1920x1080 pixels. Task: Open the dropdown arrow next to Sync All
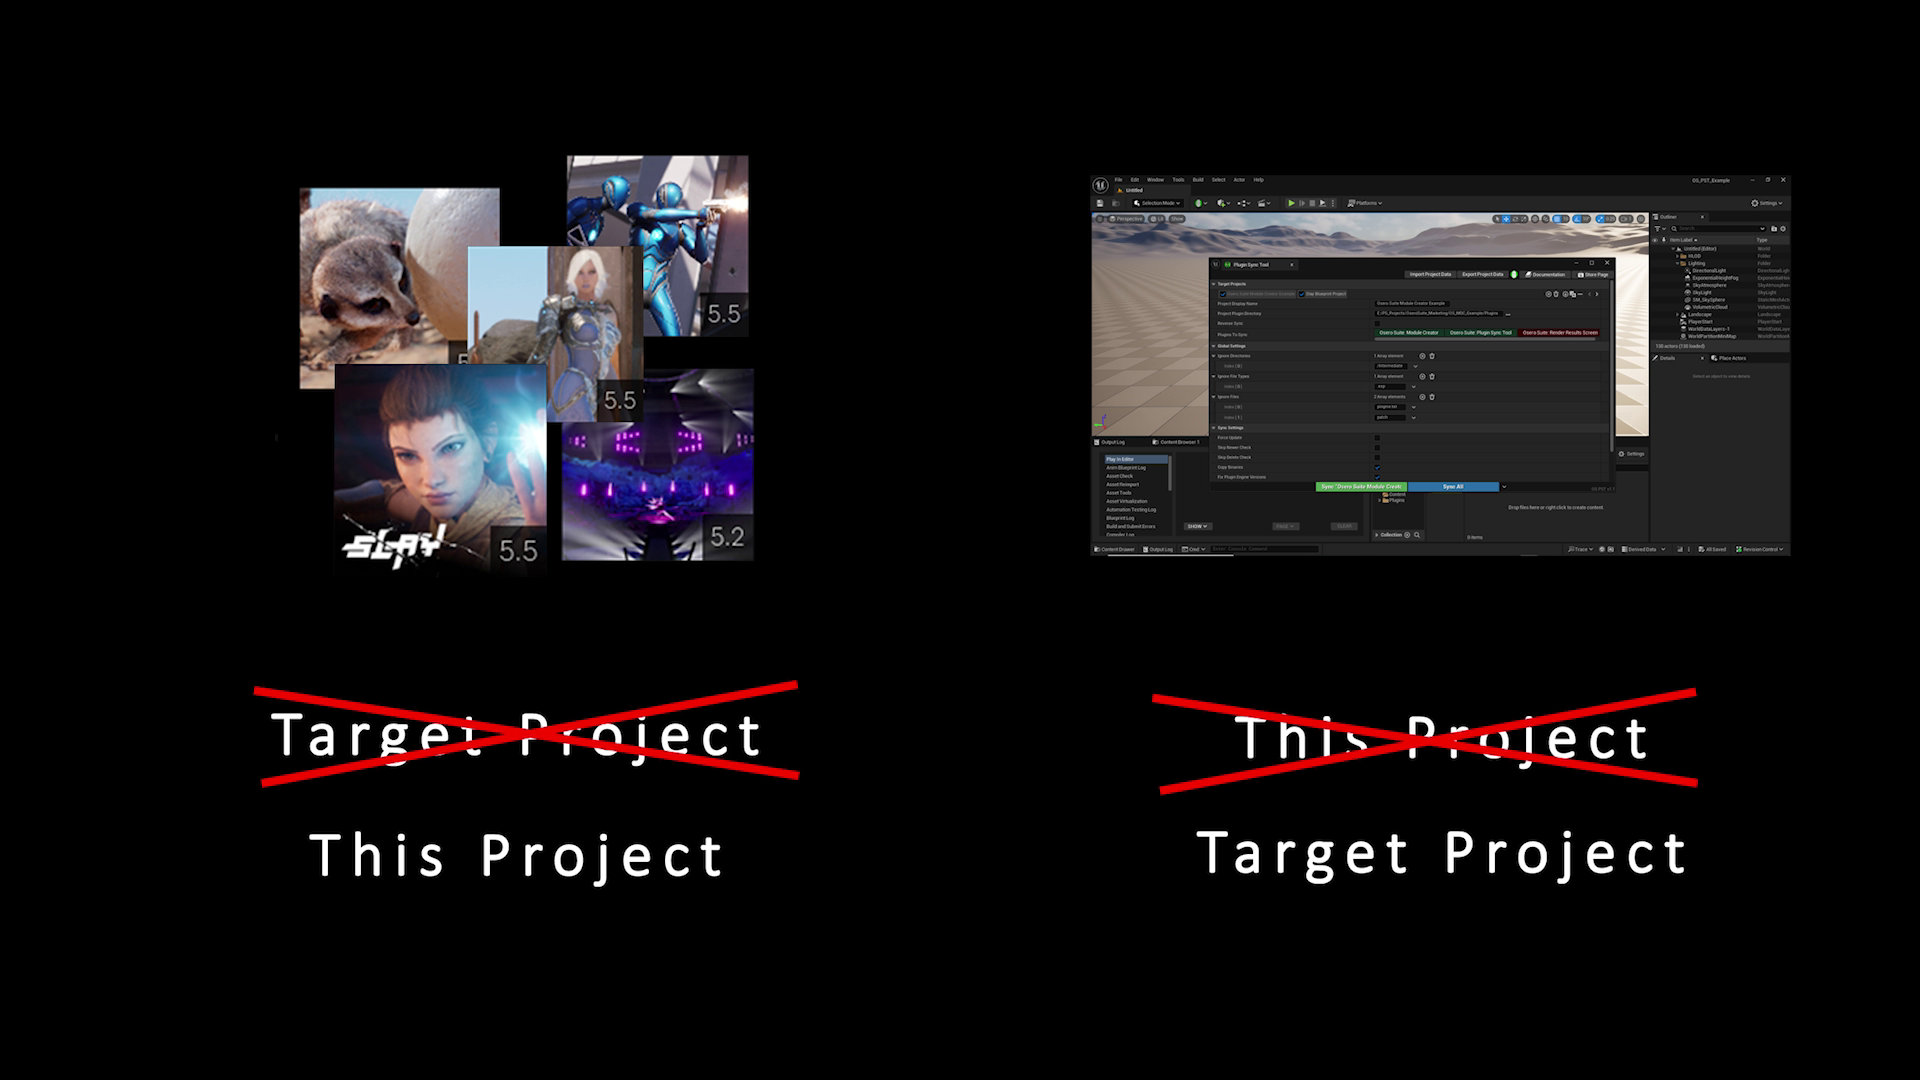[1504, 487]
